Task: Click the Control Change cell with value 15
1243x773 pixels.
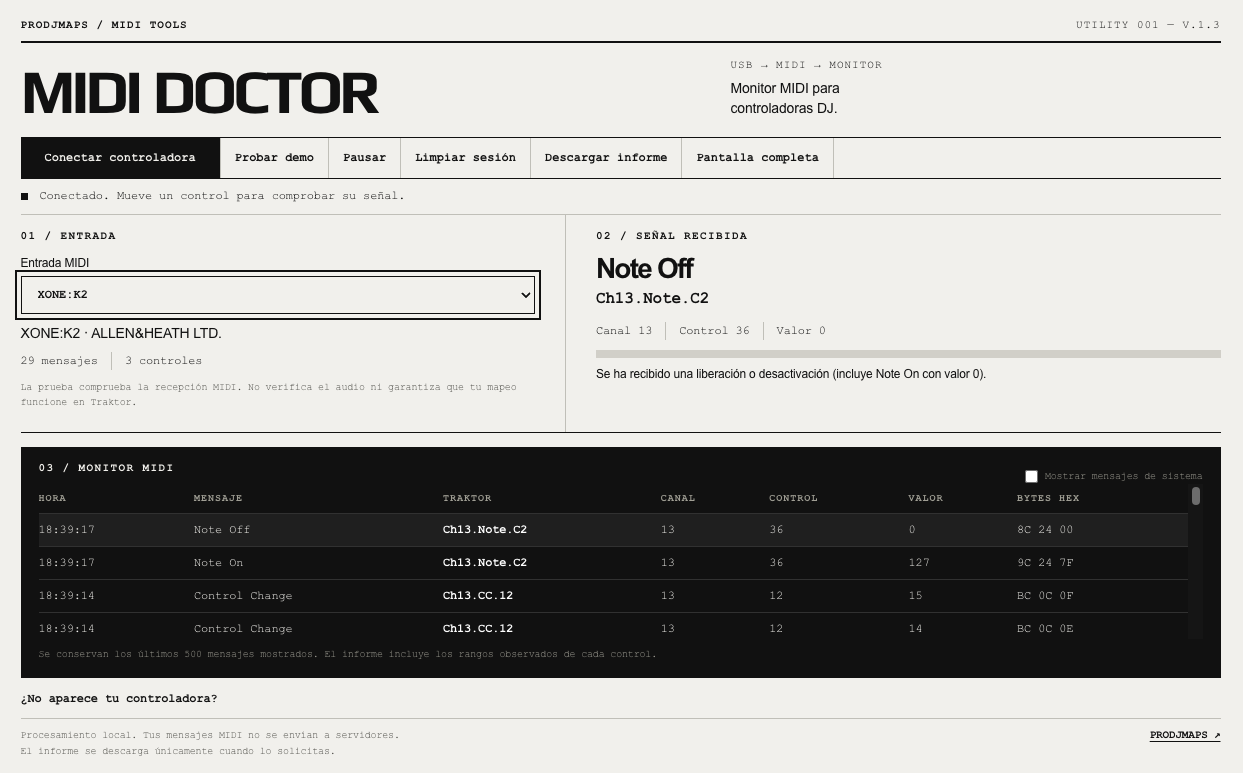Action: pyautogui.click(x=243, y=596)
